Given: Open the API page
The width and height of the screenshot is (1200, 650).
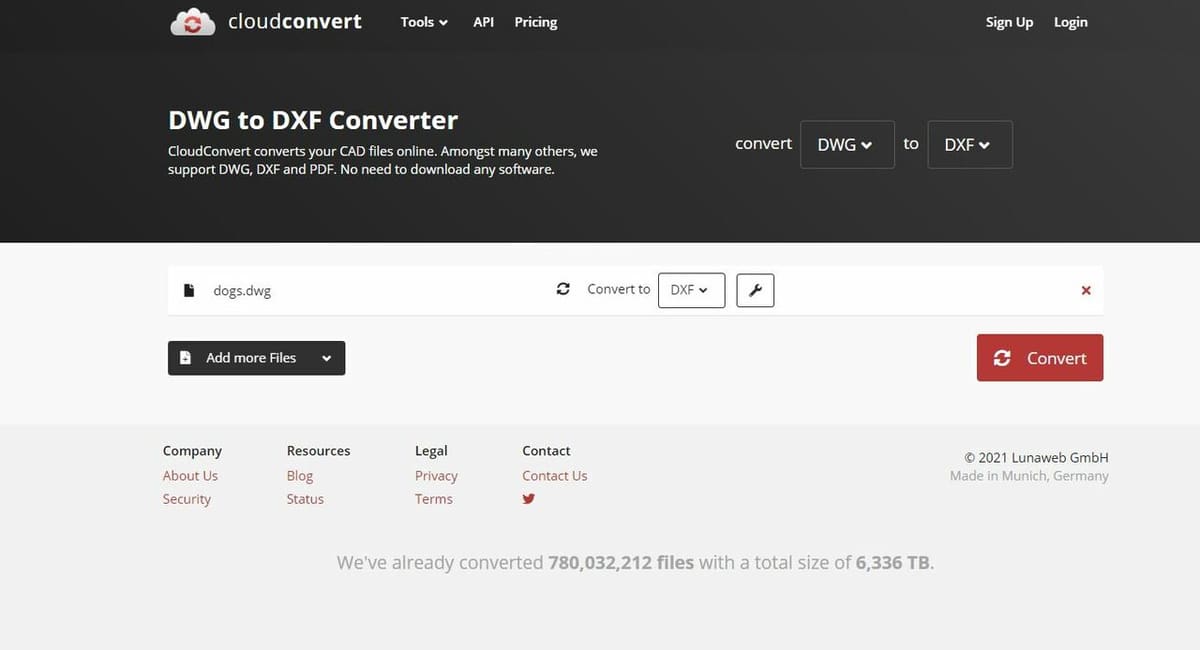Looking at the screenshot, I should pos(483,22).
